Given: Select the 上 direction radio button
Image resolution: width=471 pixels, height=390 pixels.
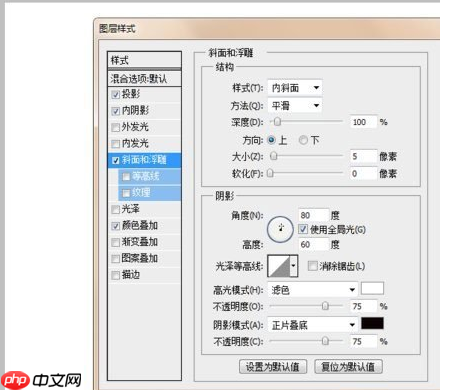Looking at the screenshot, I should point(272,140).
